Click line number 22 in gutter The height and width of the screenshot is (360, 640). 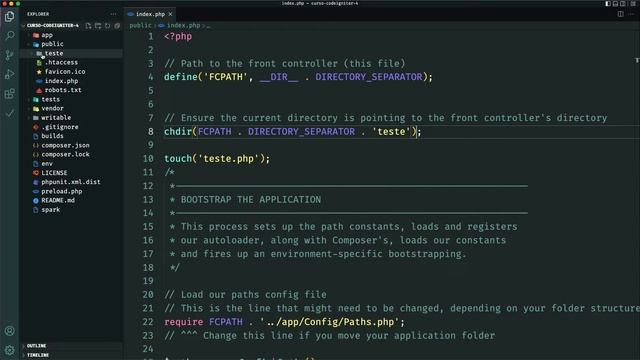pos(148,322)
